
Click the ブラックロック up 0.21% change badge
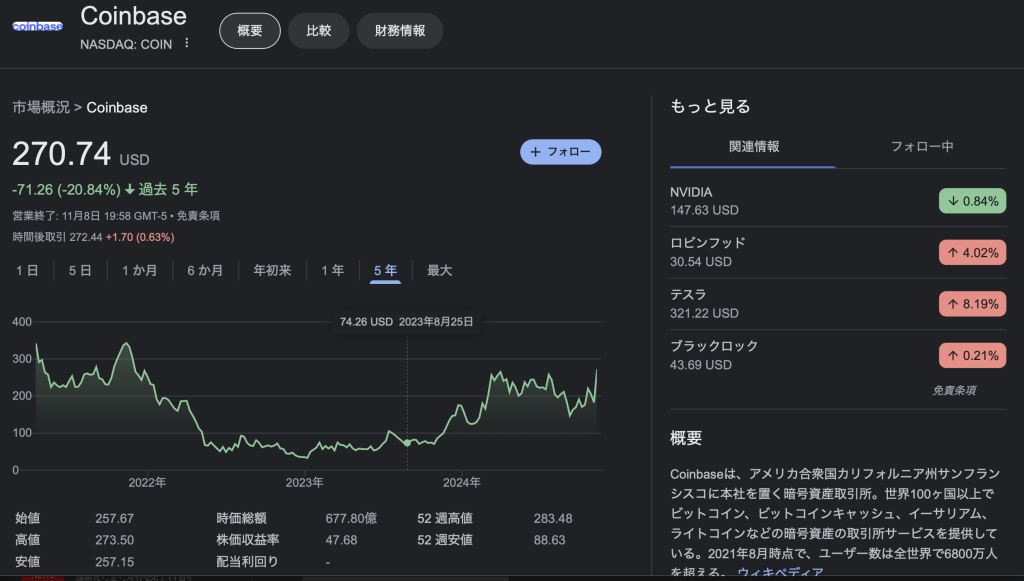point(970,355)
